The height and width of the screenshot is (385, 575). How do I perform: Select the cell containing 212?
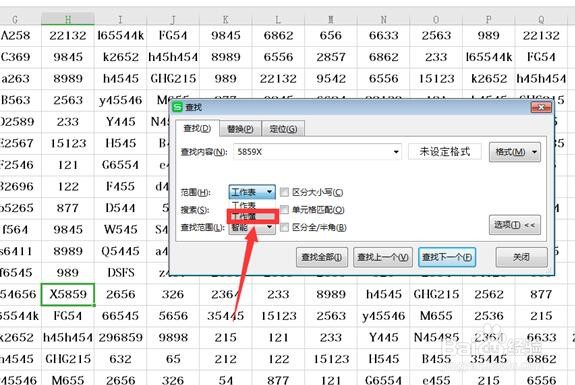[x=226, y=359]
